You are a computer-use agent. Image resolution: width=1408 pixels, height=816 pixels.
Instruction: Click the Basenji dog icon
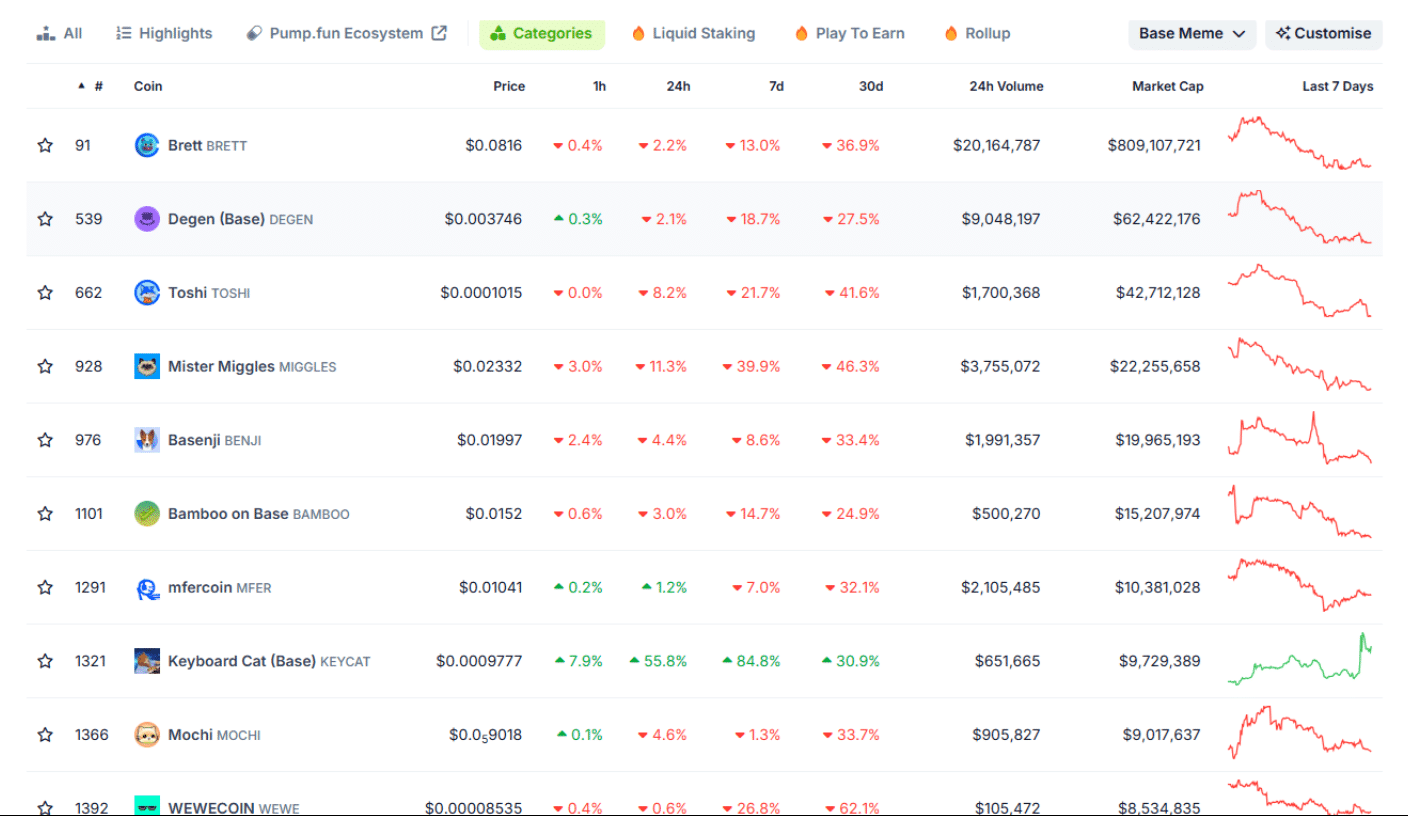click(x=147, y=440)
